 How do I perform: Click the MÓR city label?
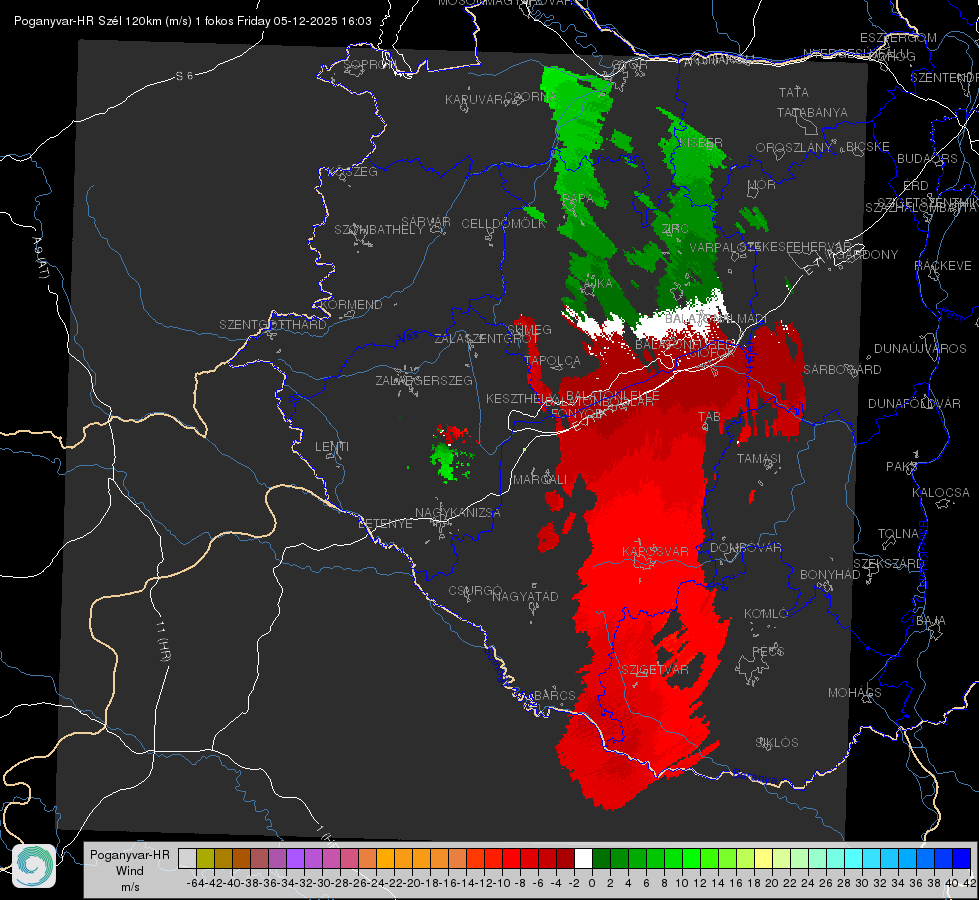762,185
